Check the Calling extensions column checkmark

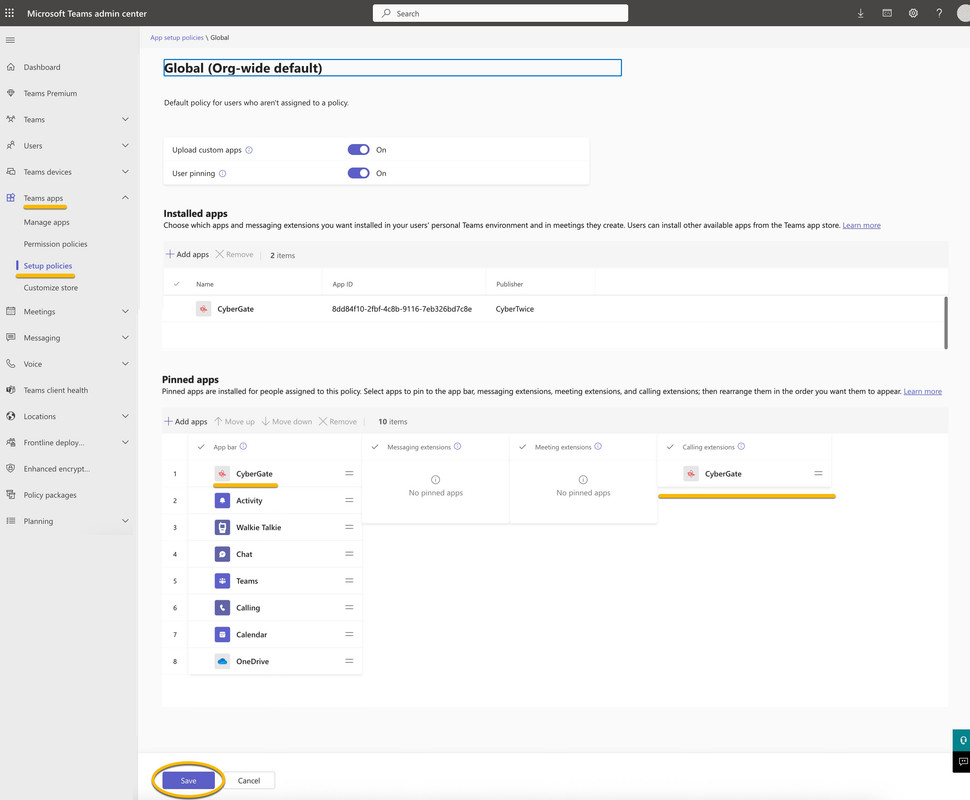click(670, 447)
